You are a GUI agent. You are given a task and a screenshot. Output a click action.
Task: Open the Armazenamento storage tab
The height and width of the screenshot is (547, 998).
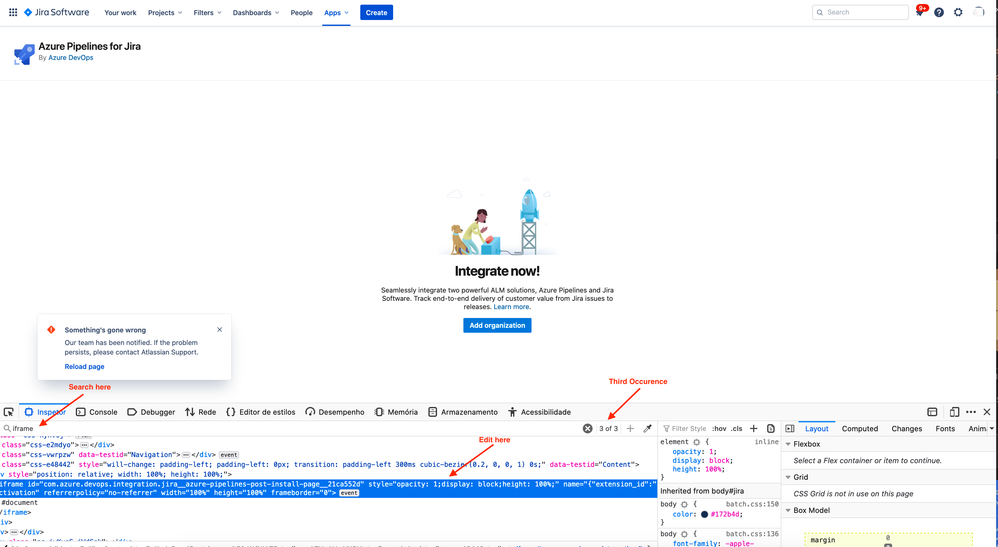463,412
